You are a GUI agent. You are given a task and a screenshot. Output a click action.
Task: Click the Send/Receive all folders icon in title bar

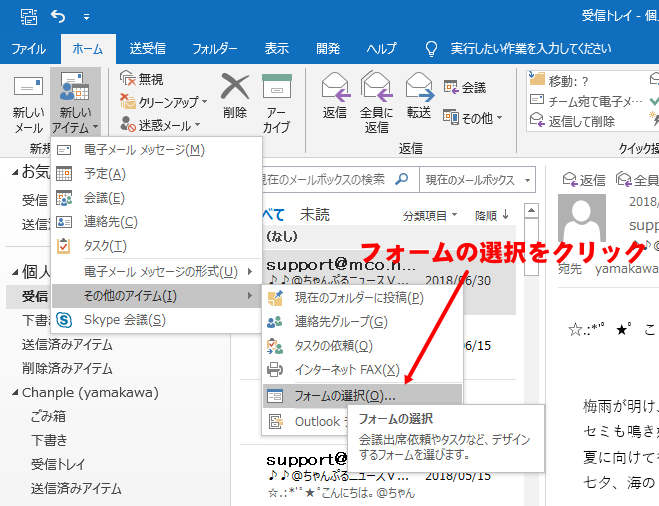(29, 17)
